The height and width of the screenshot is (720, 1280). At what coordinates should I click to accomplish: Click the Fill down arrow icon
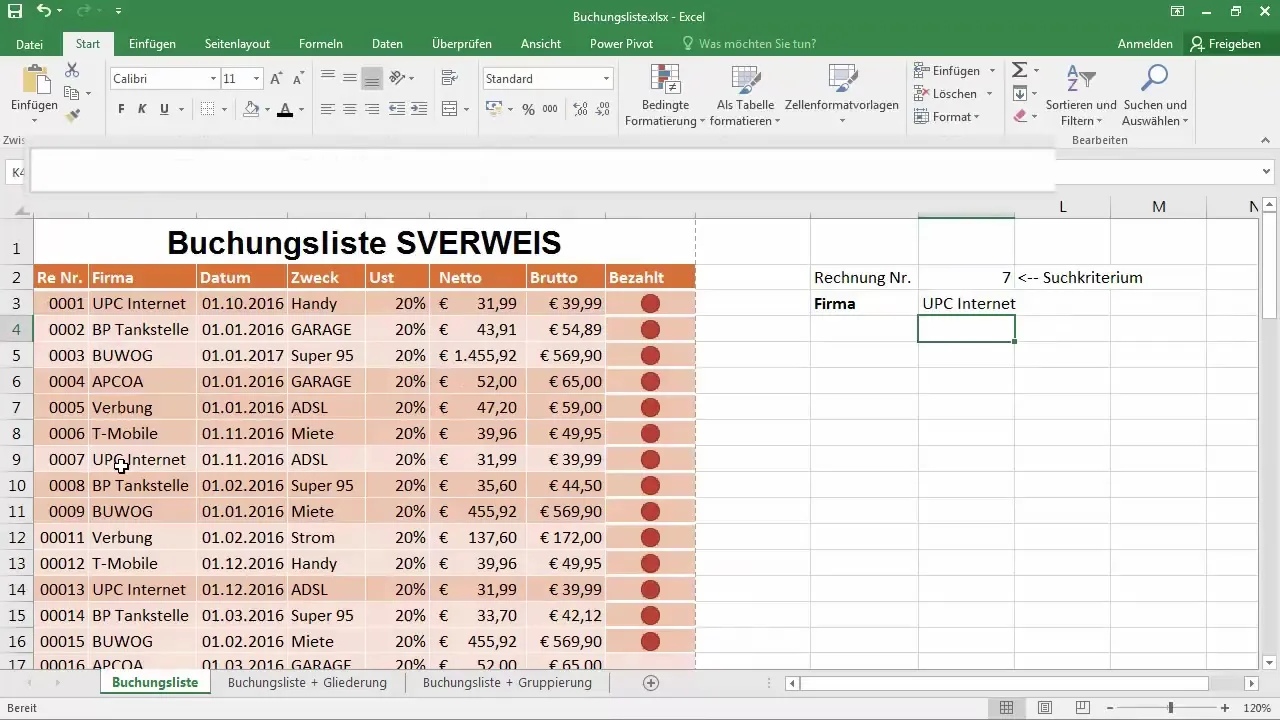coord(1020,93)
